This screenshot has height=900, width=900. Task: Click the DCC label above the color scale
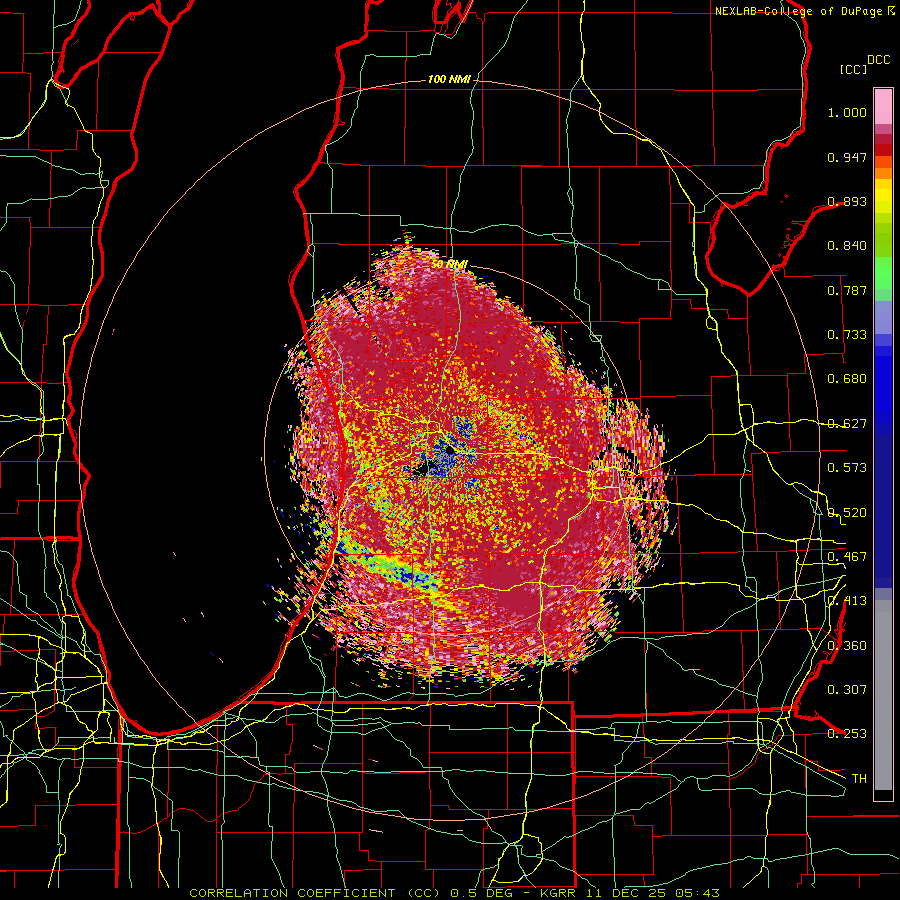coord(879,60)
